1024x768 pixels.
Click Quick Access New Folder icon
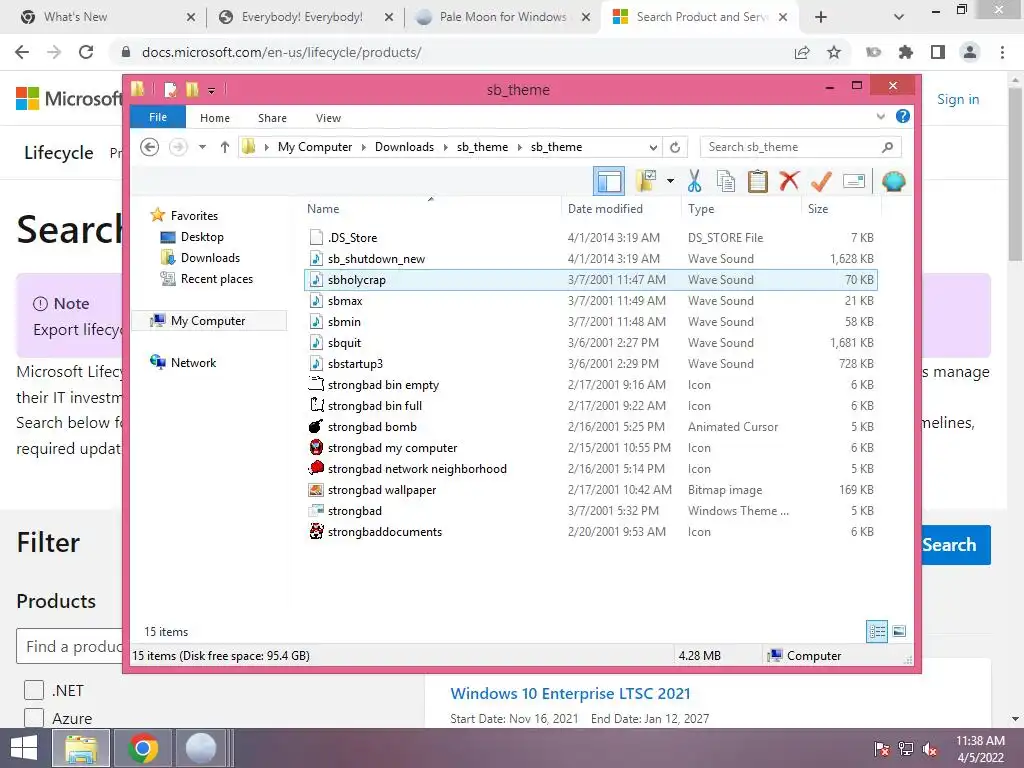[x=192, y=89]
